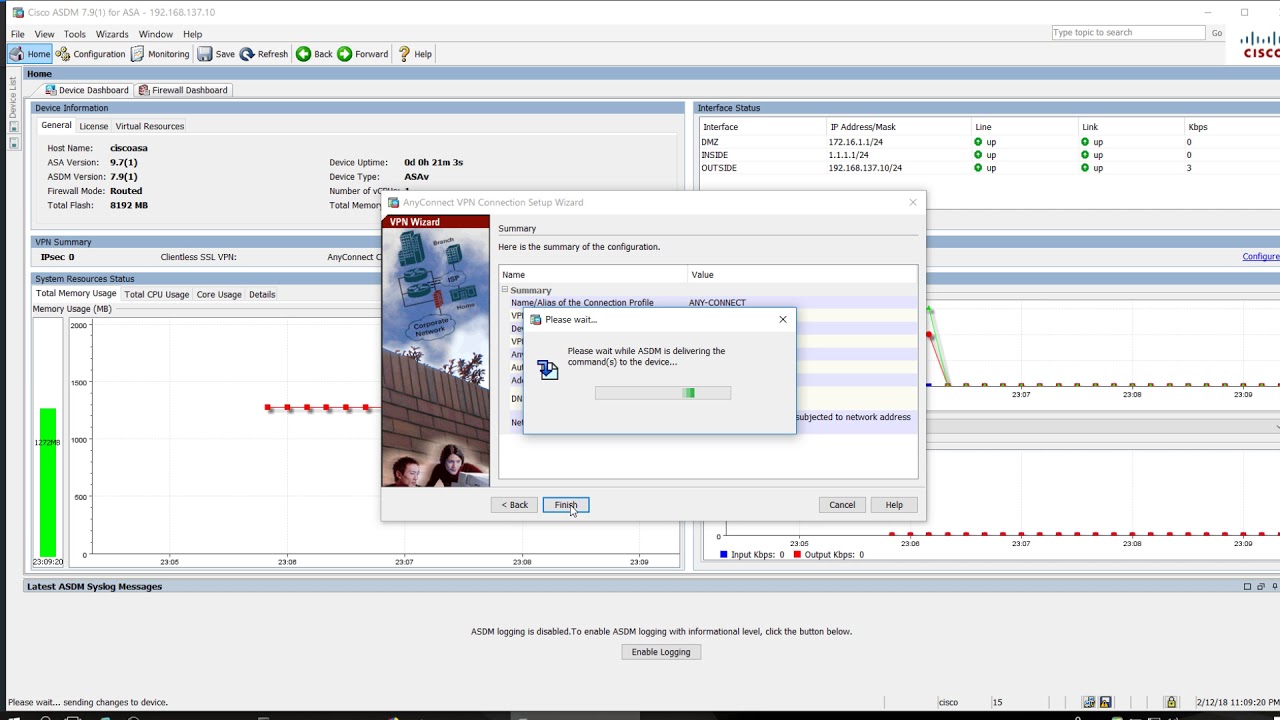
Task: Click the DMZ interface row name
Action: tap(709, 142)
